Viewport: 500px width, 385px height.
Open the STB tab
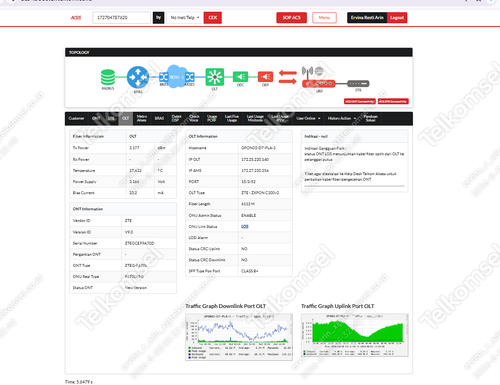click(x=111, y=118)
